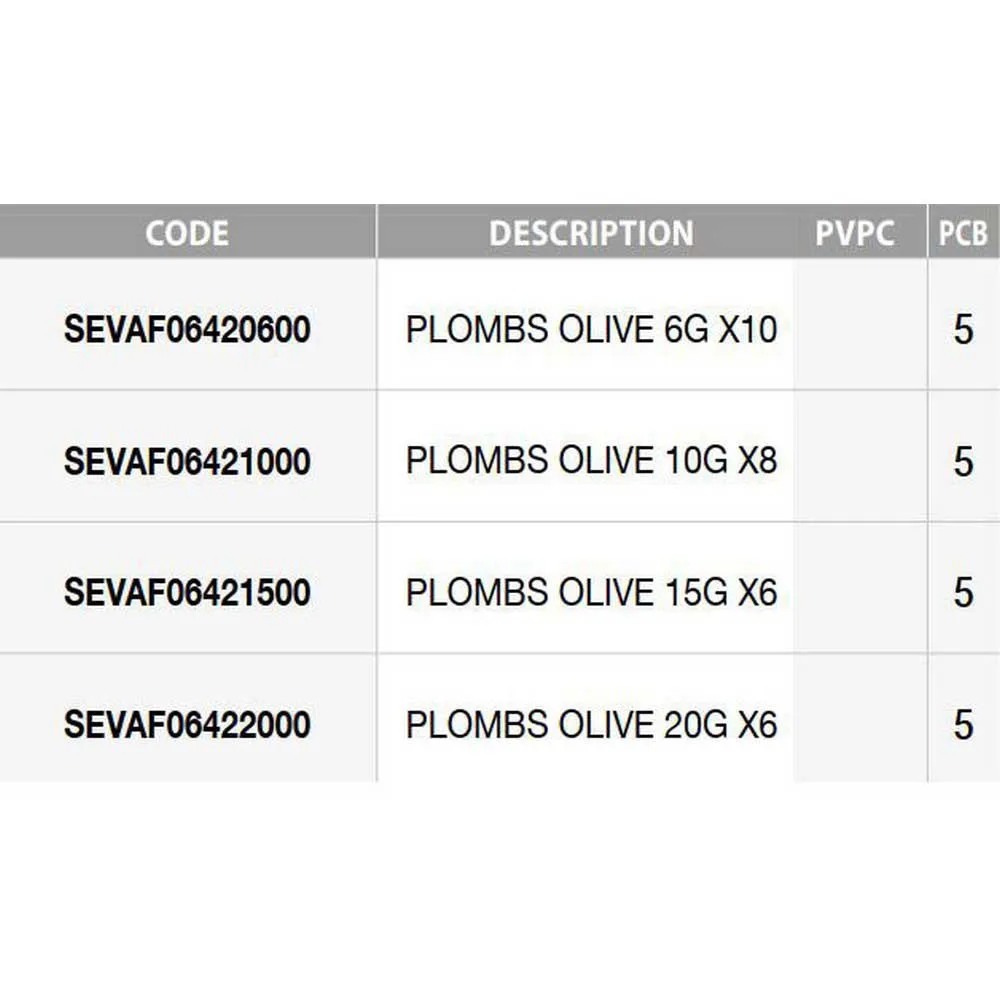Click empty PVPC cell for PLOMBS OLIVE 6G X10
1000x1000 pixels.
(x=859, y=325)
